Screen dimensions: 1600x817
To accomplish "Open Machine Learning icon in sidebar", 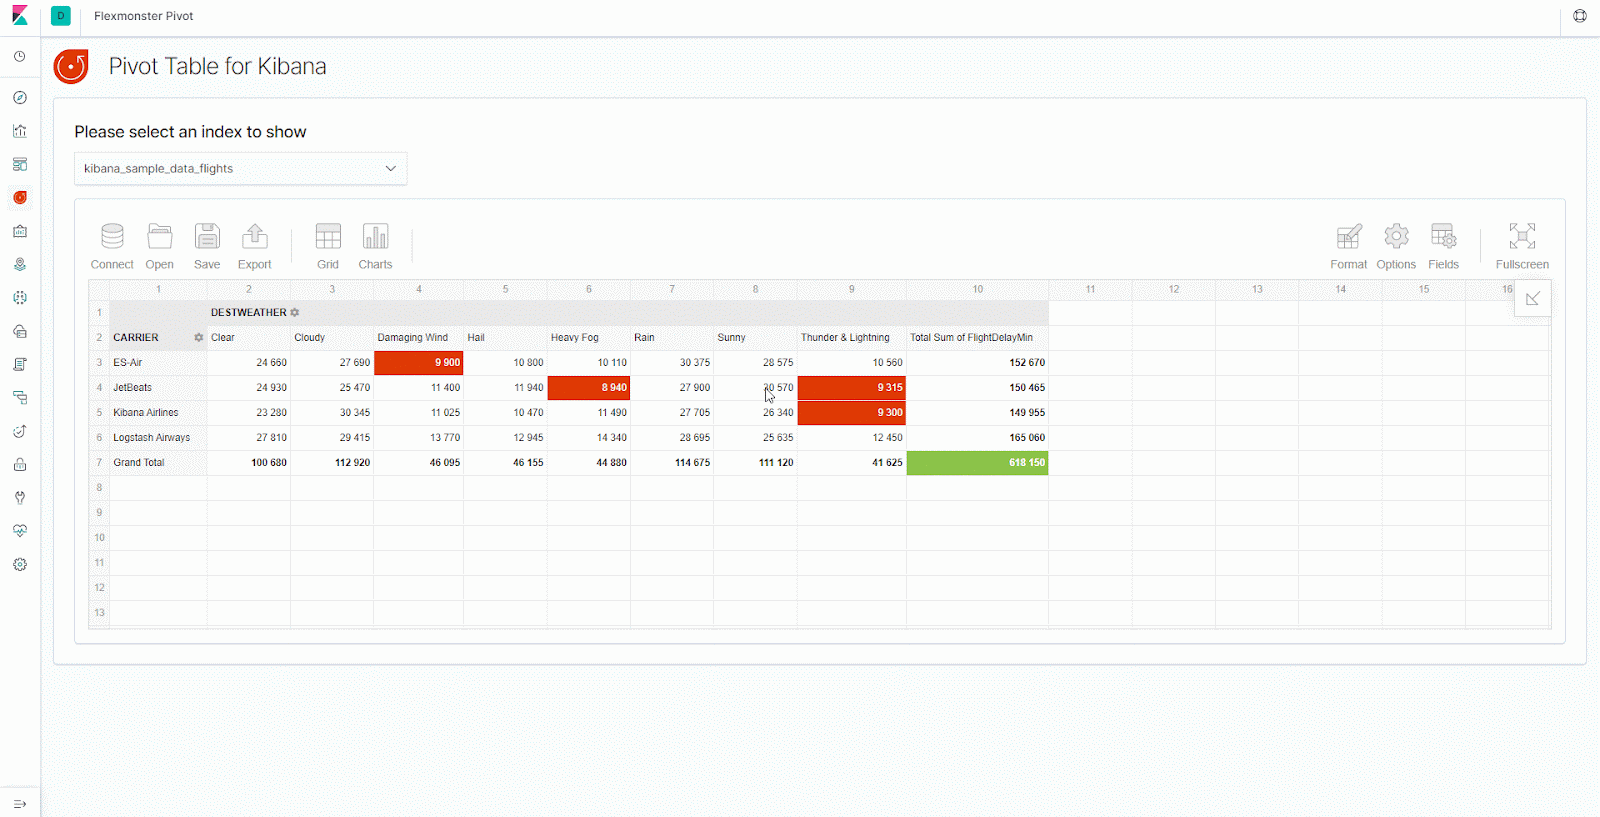I will [20, 298].
